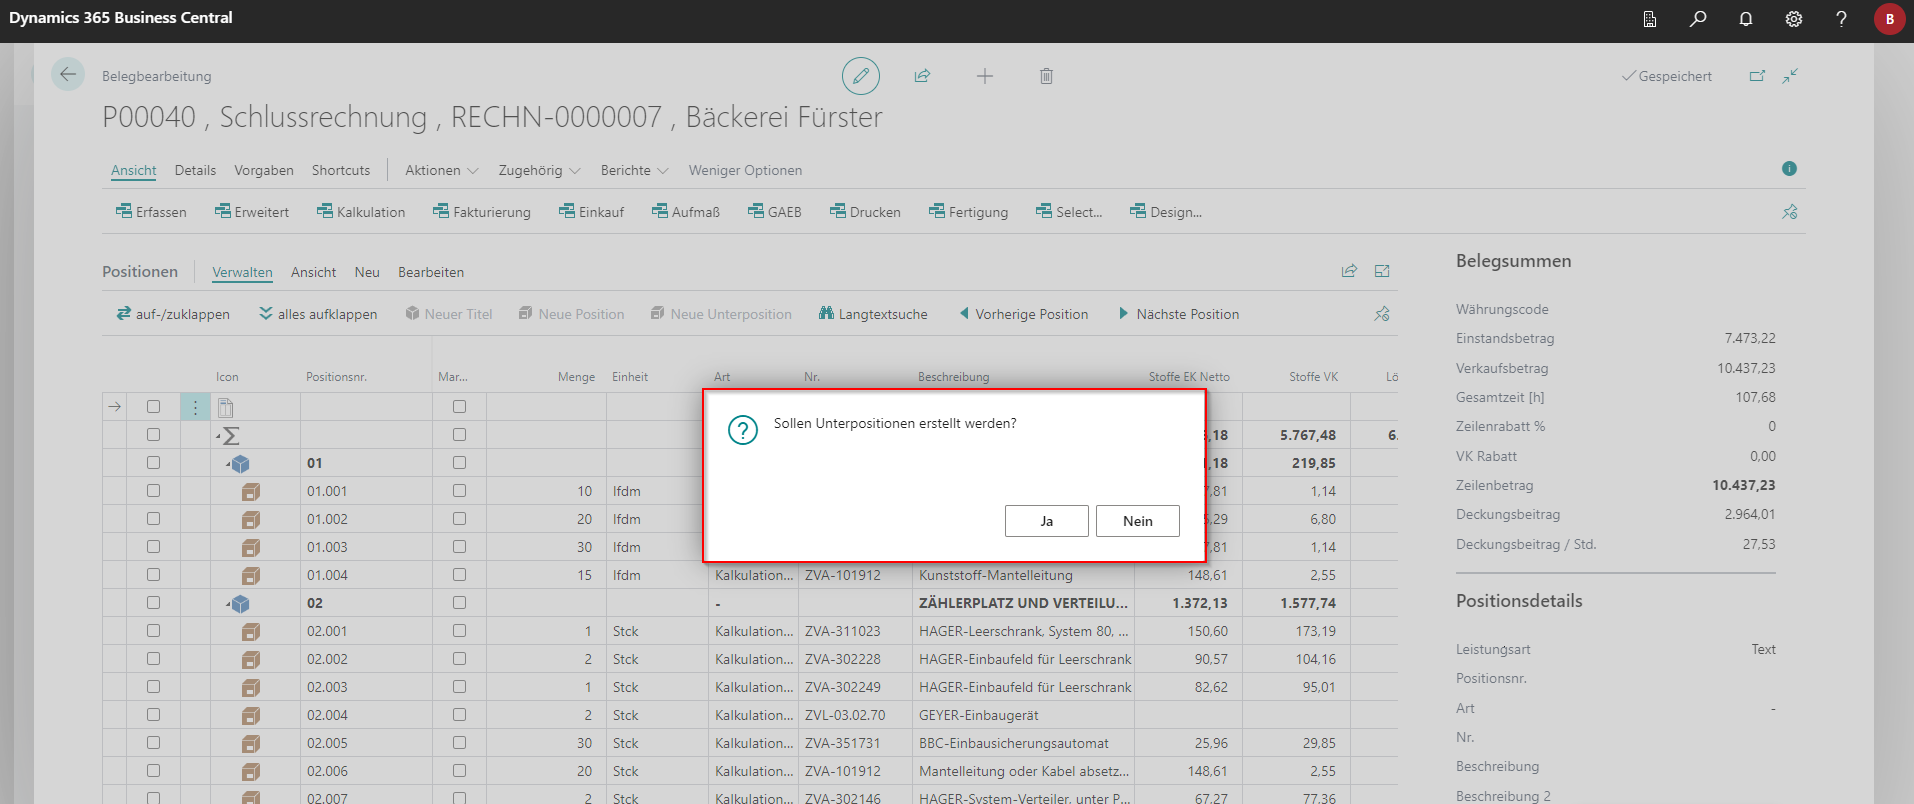The height and width of the screenshot is (804, 1914).
Task: Switch to the Vorgaben tab
Action: 264,170
